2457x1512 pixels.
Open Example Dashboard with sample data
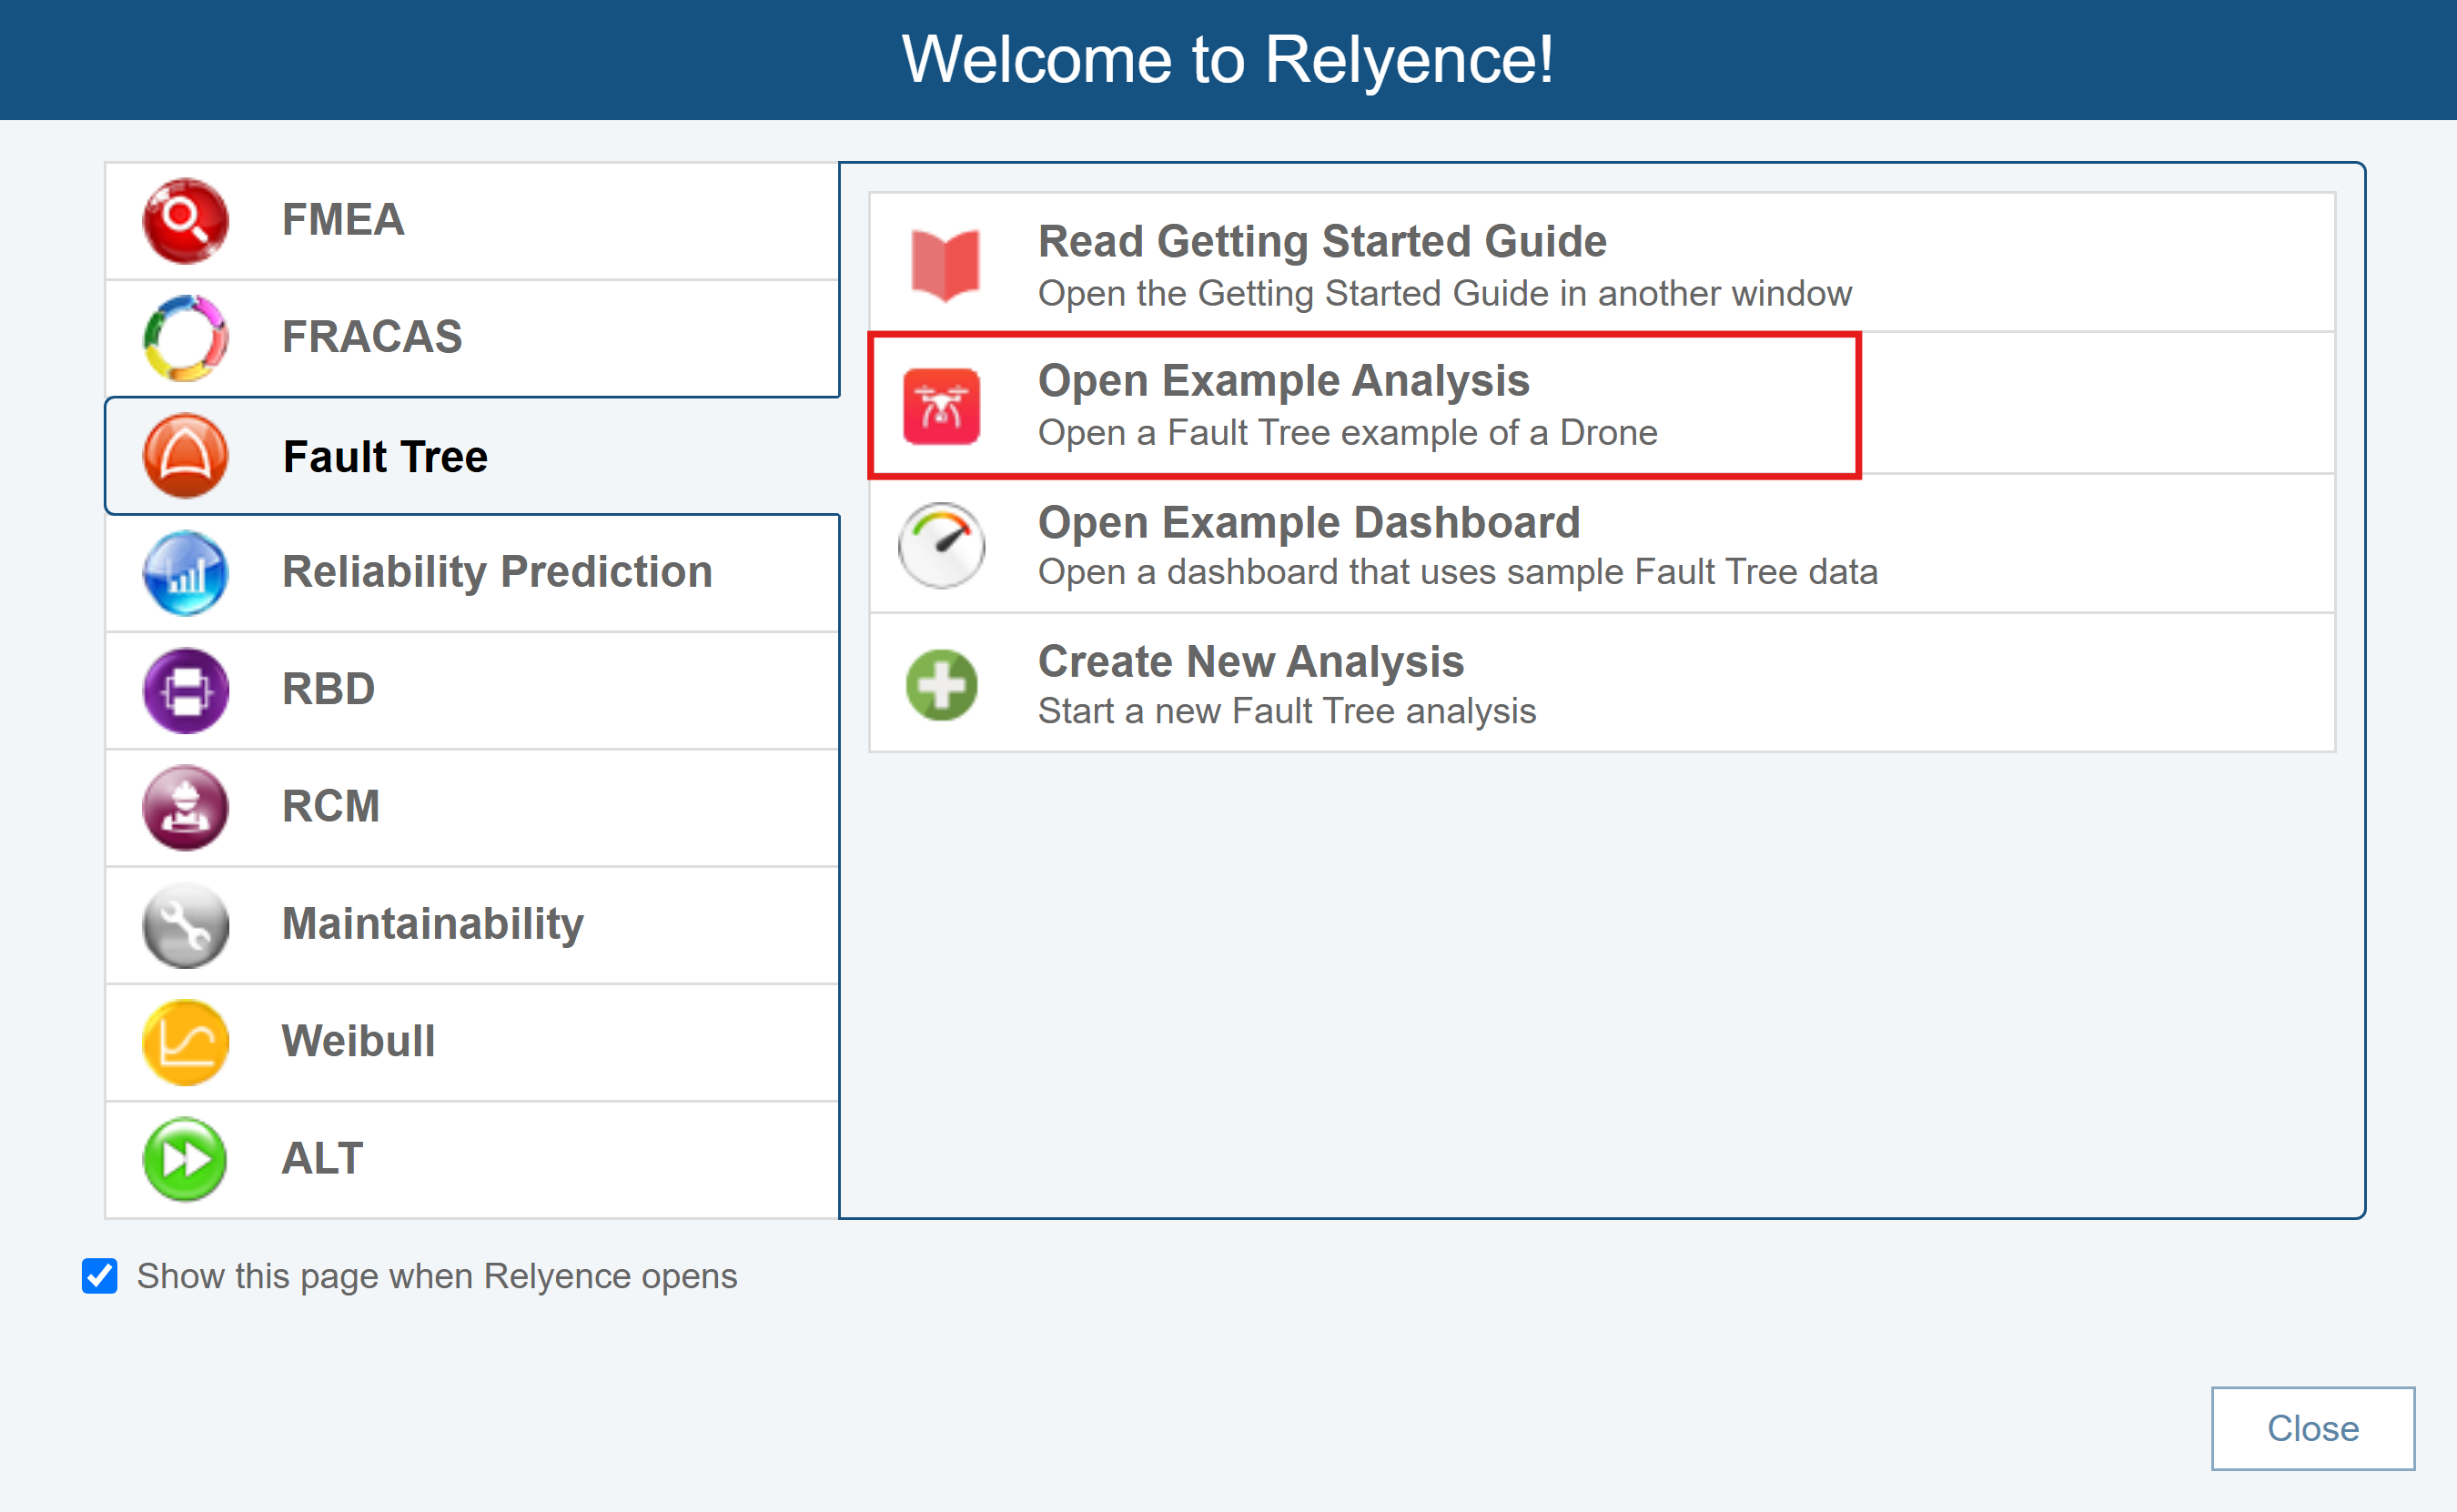[x=1308, y=524]
